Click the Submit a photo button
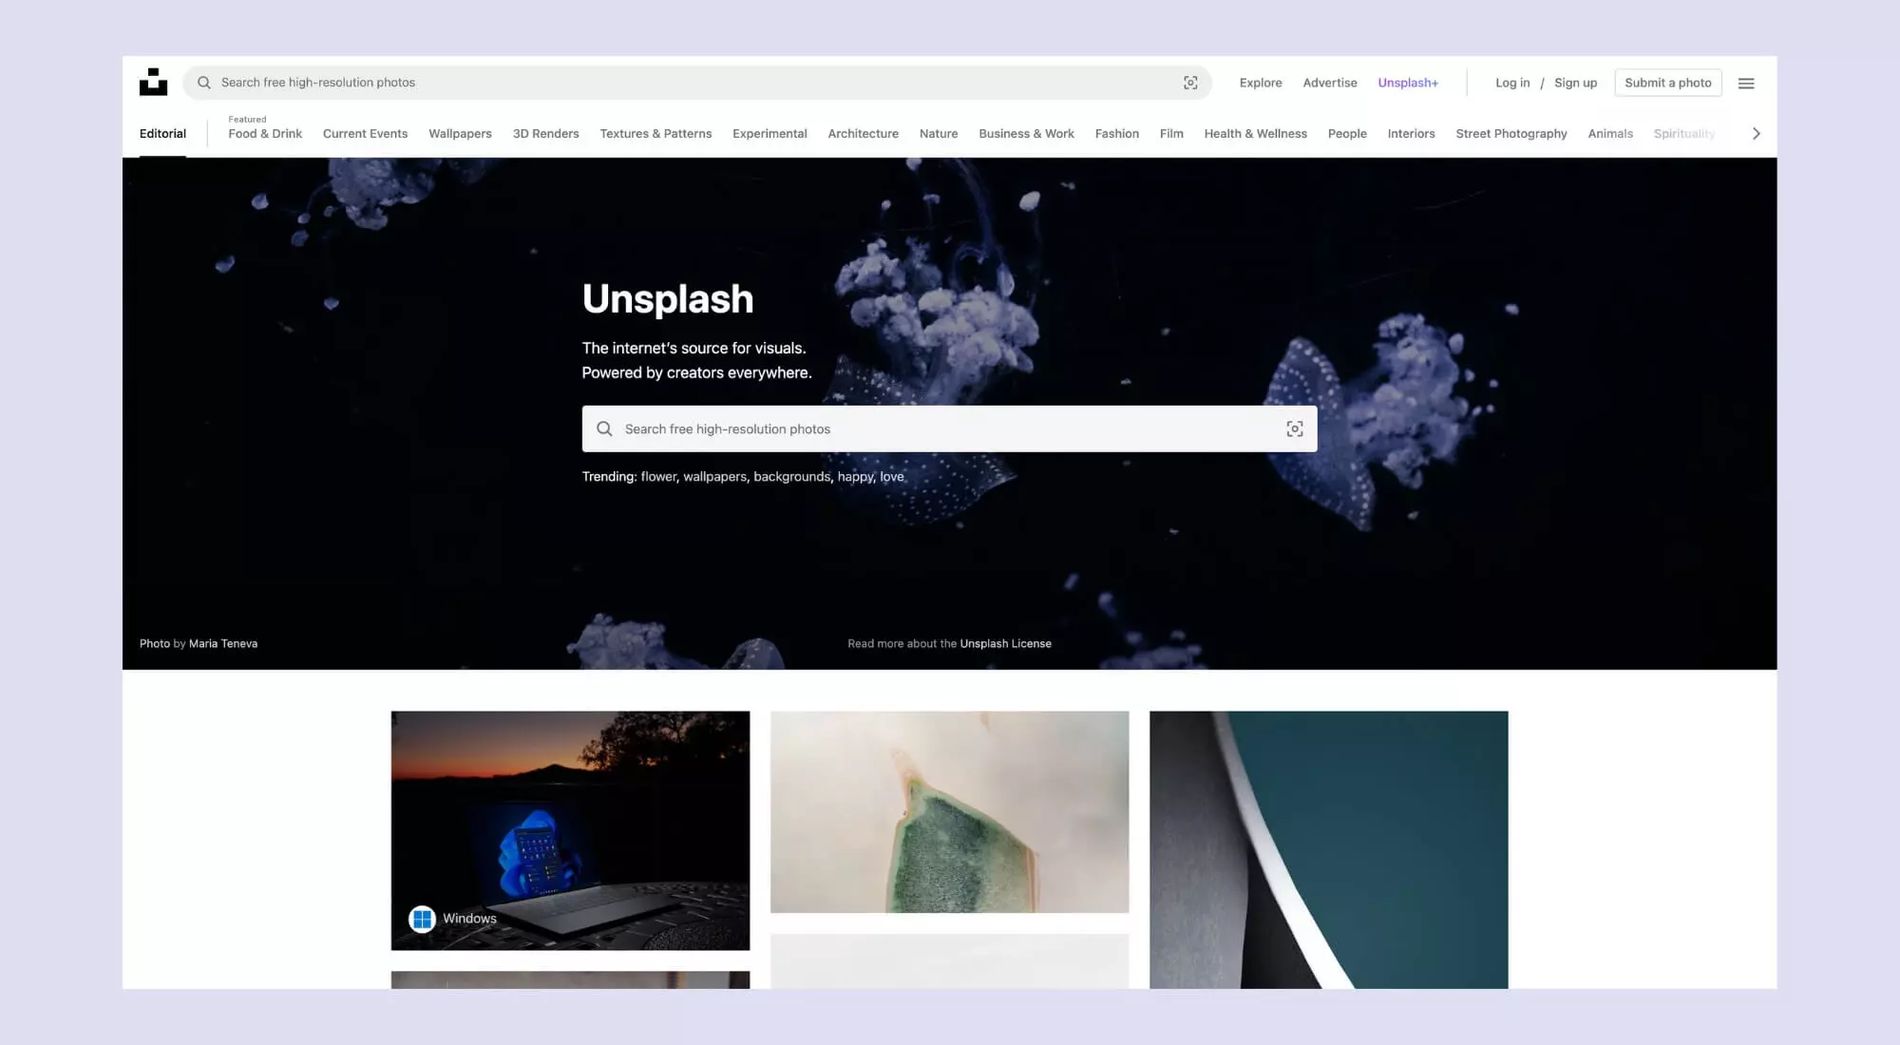 (1668, 82)
